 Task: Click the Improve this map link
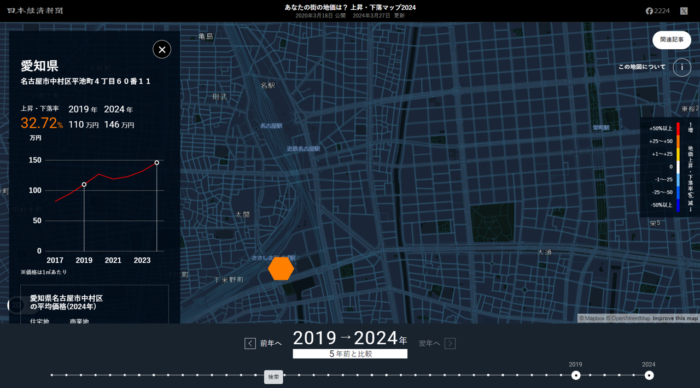(675, 318)
